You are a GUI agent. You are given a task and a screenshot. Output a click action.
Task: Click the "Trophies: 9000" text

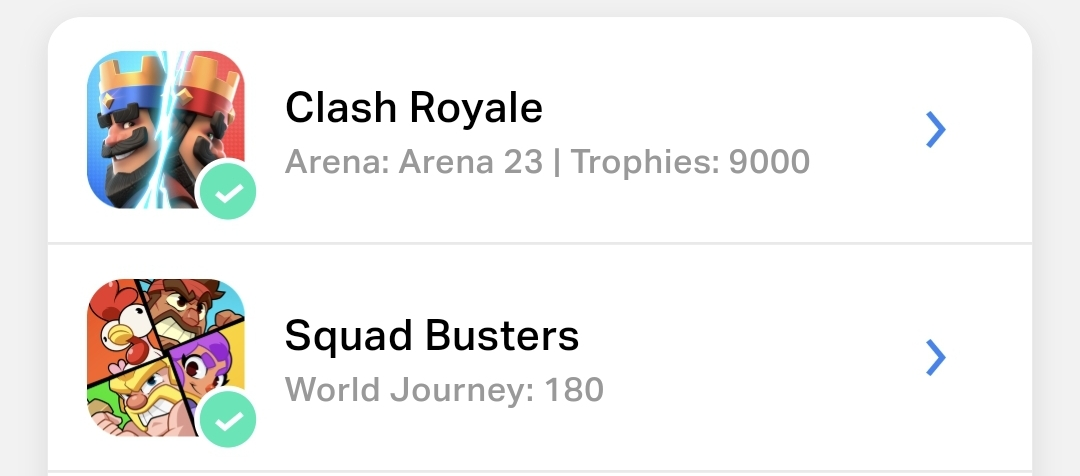pyautogui.click(x=690, y=161)
